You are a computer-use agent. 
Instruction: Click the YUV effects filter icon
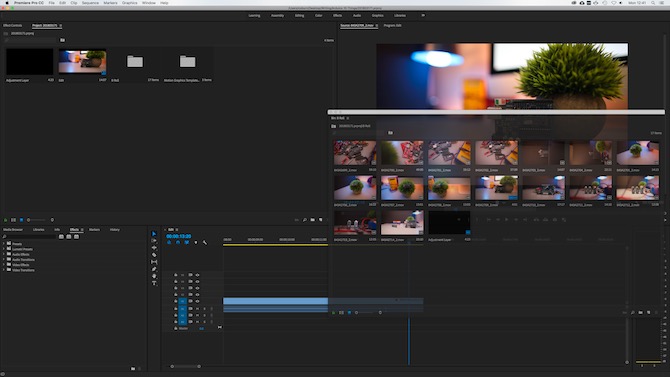tap(76, 236)
